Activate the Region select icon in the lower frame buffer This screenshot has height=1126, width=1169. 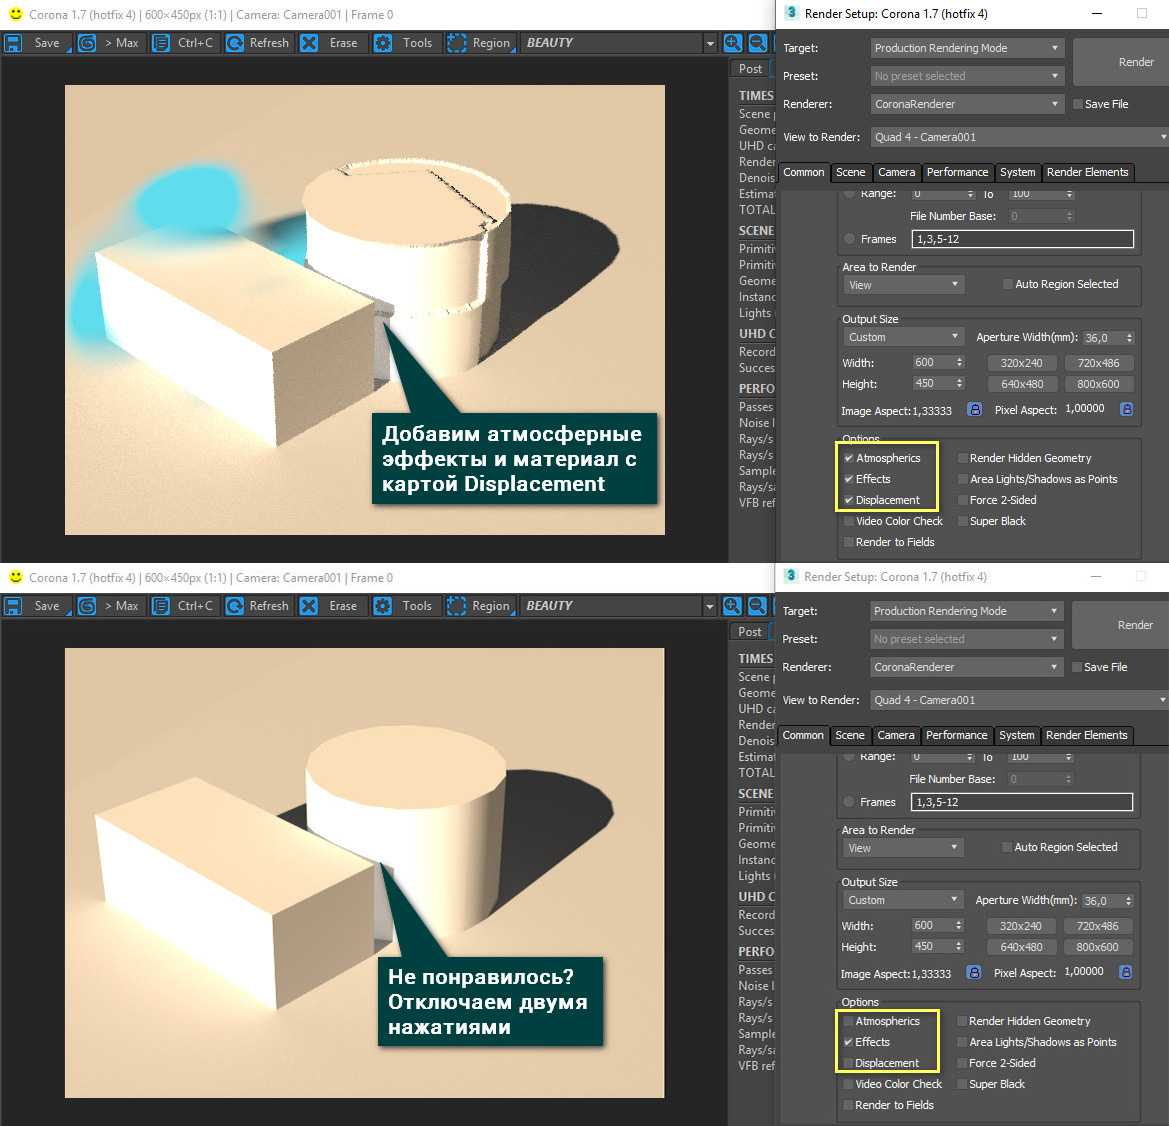pyautogui.click(x=457, y=606)
